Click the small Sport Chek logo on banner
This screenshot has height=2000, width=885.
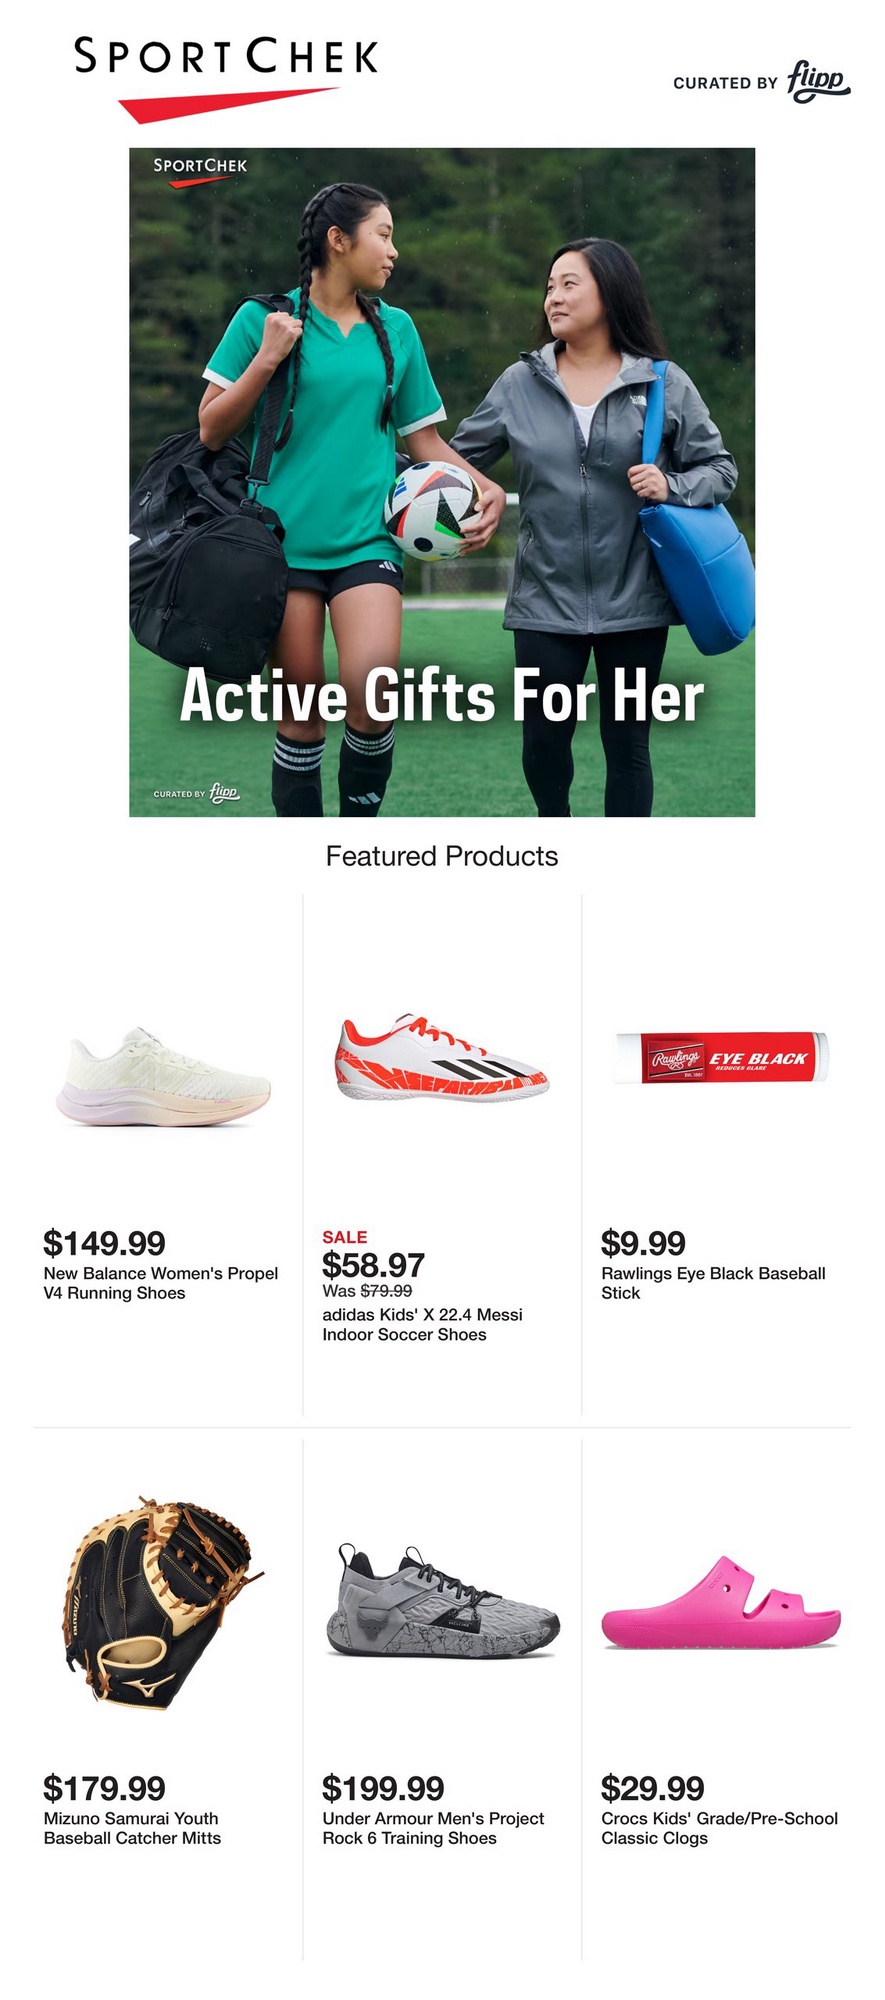[200, 171]
